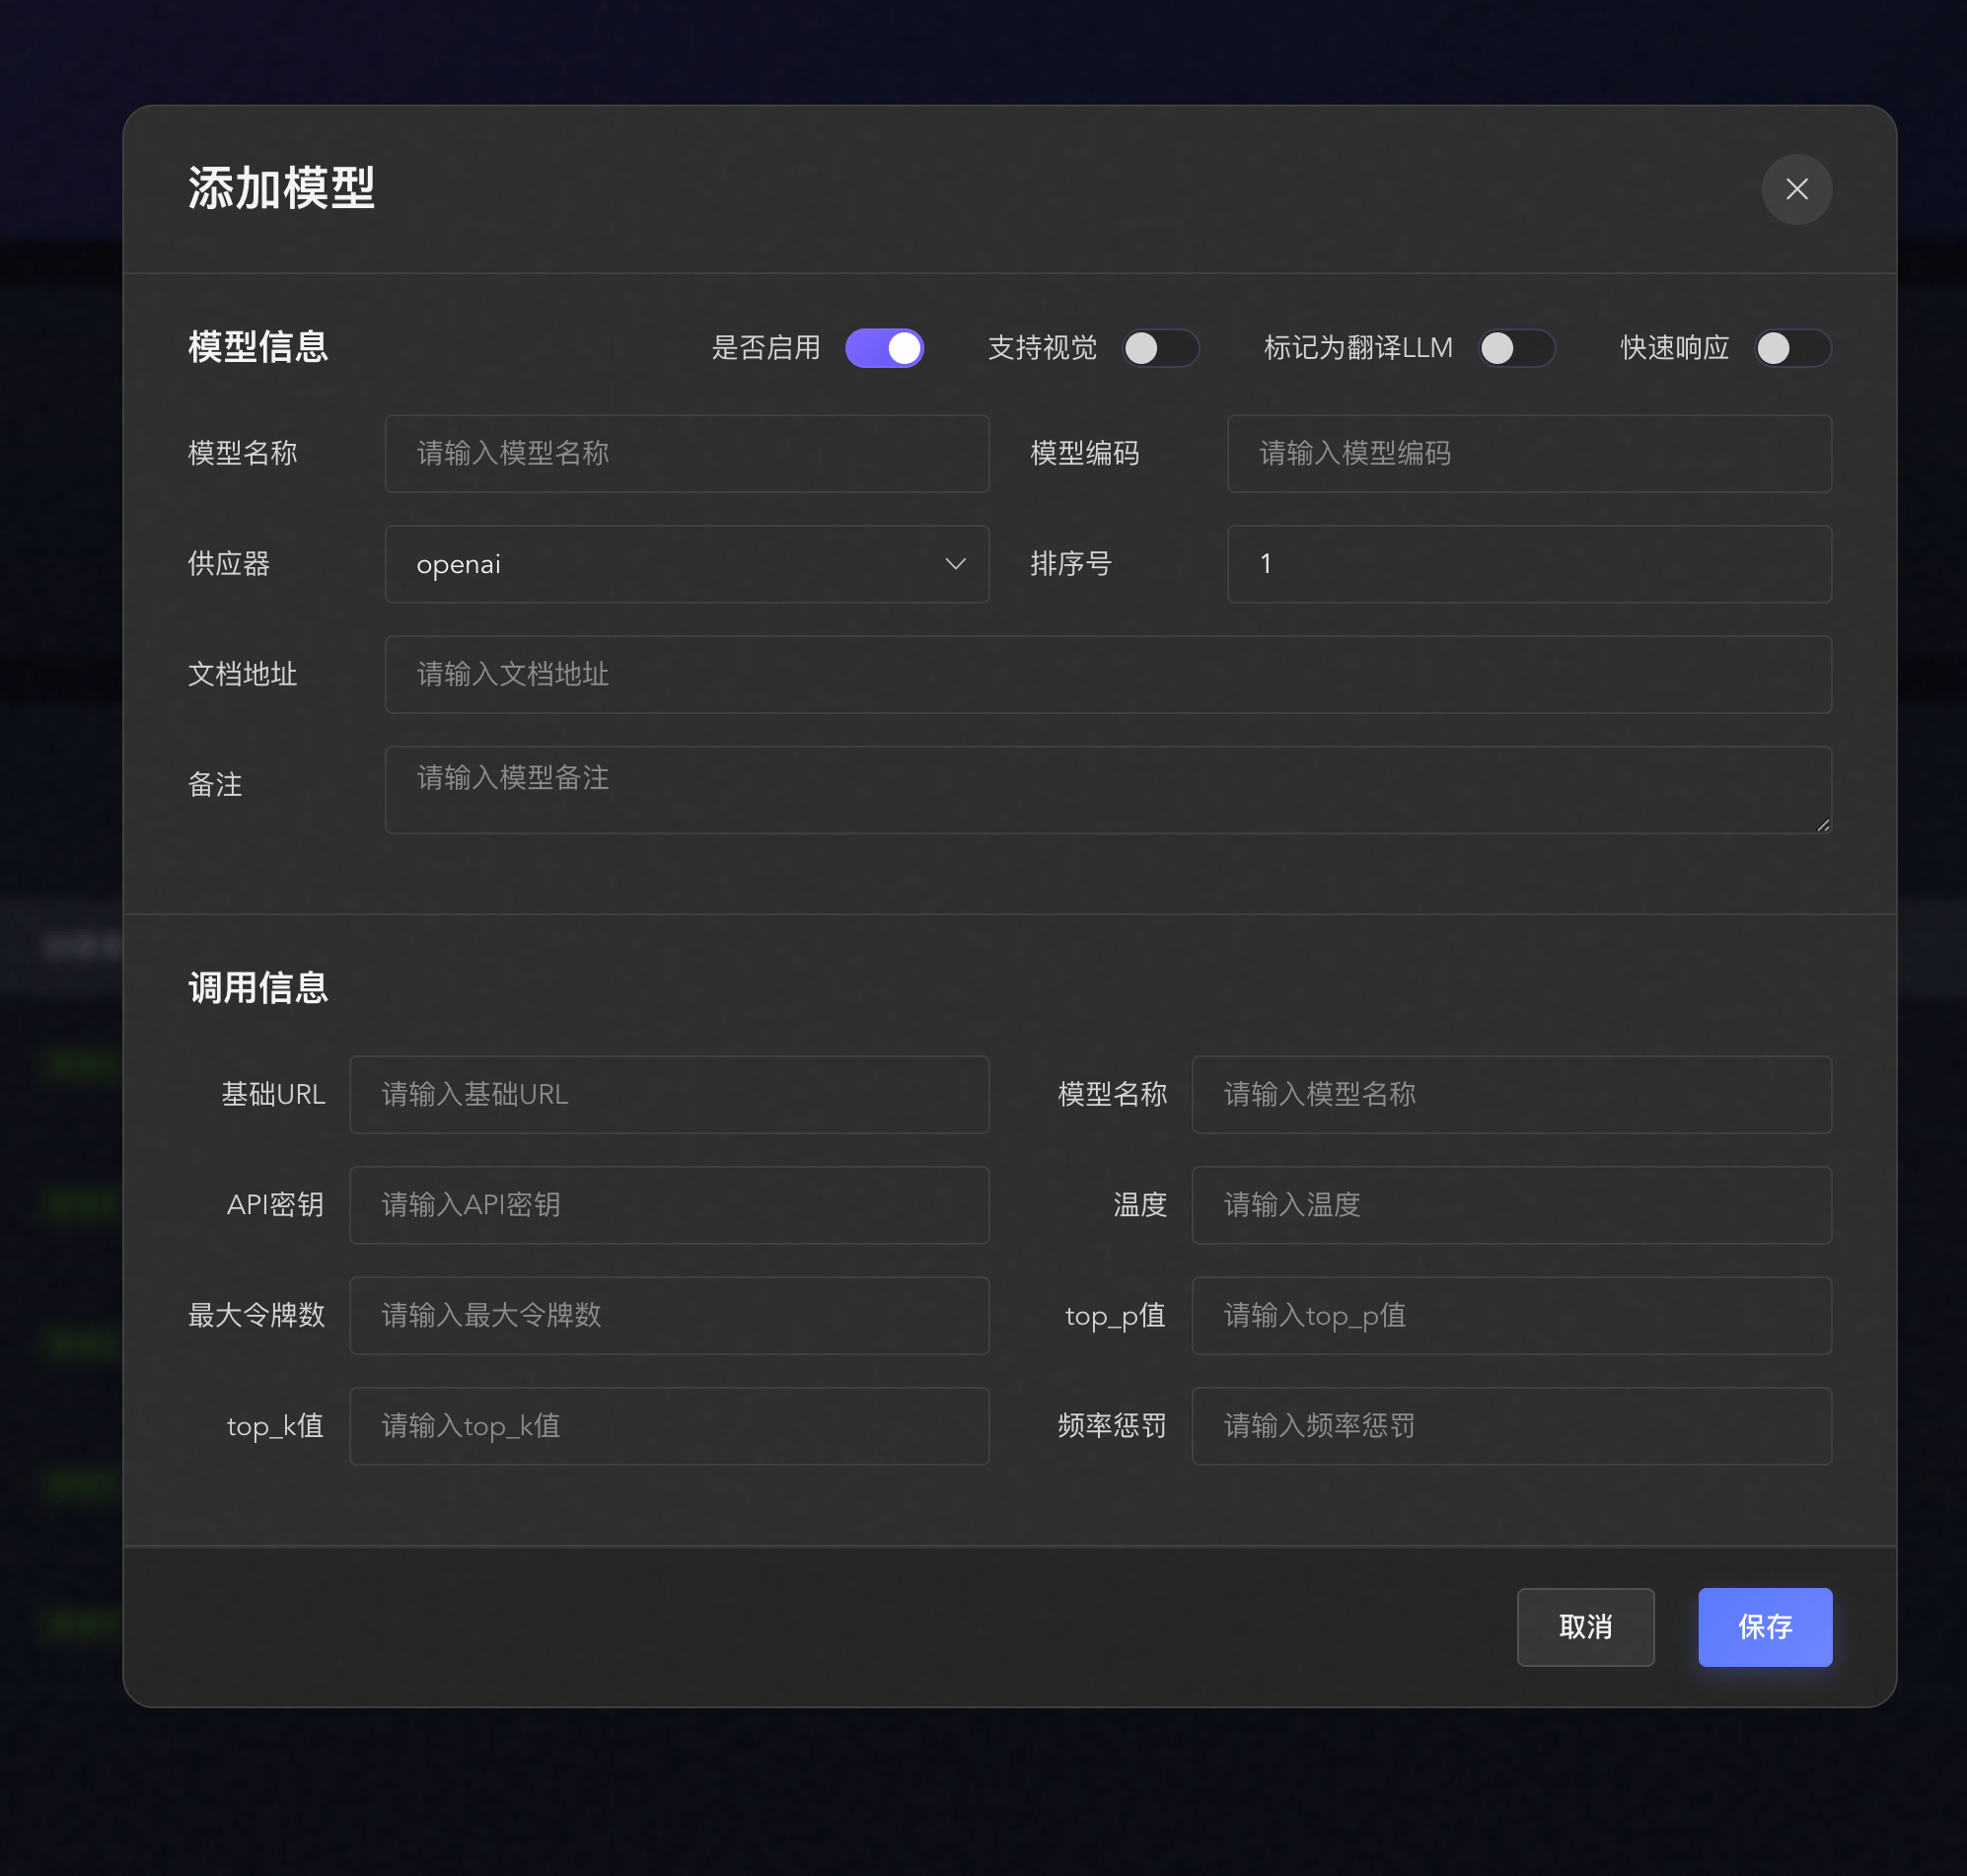Close the 添加模型 dialog
Image resolution: width=1967 pixels, height=1876 pixels.
1796,189
